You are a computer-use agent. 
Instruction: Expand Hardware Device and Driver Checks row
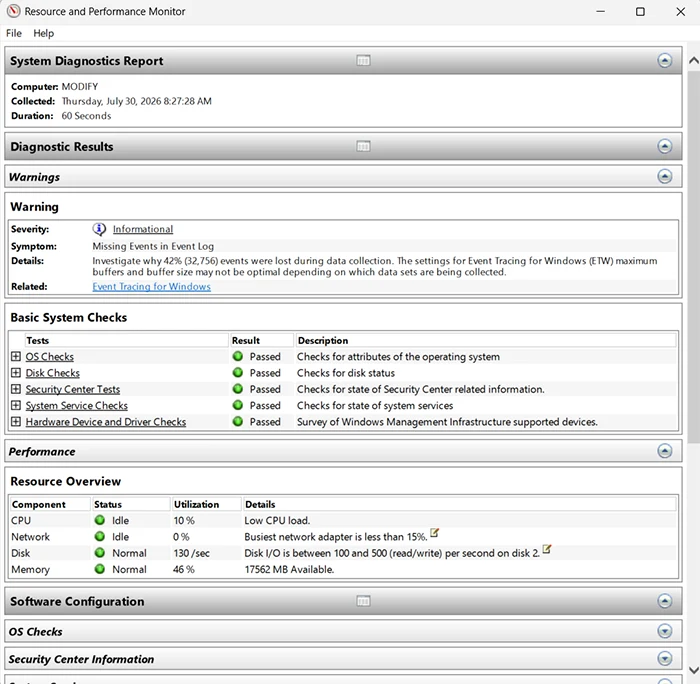pyautogui.click(x=16, y=421)
